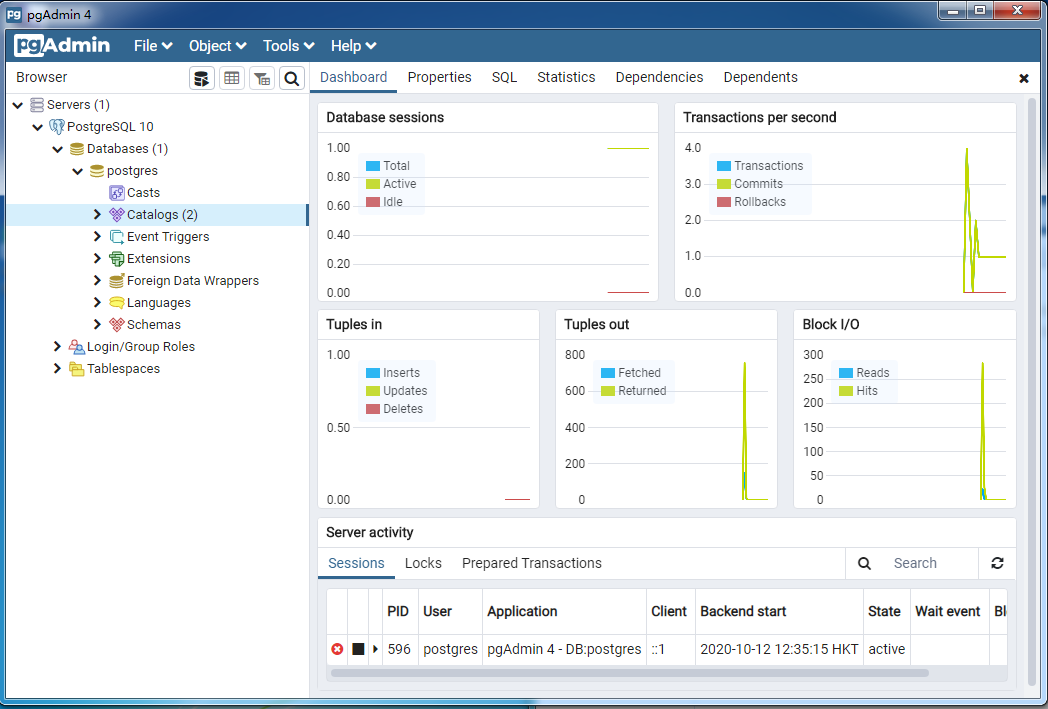The height and width of the screenshot is (709, 1048).
Task: Click the Extensions node icon
Action: 117,259
